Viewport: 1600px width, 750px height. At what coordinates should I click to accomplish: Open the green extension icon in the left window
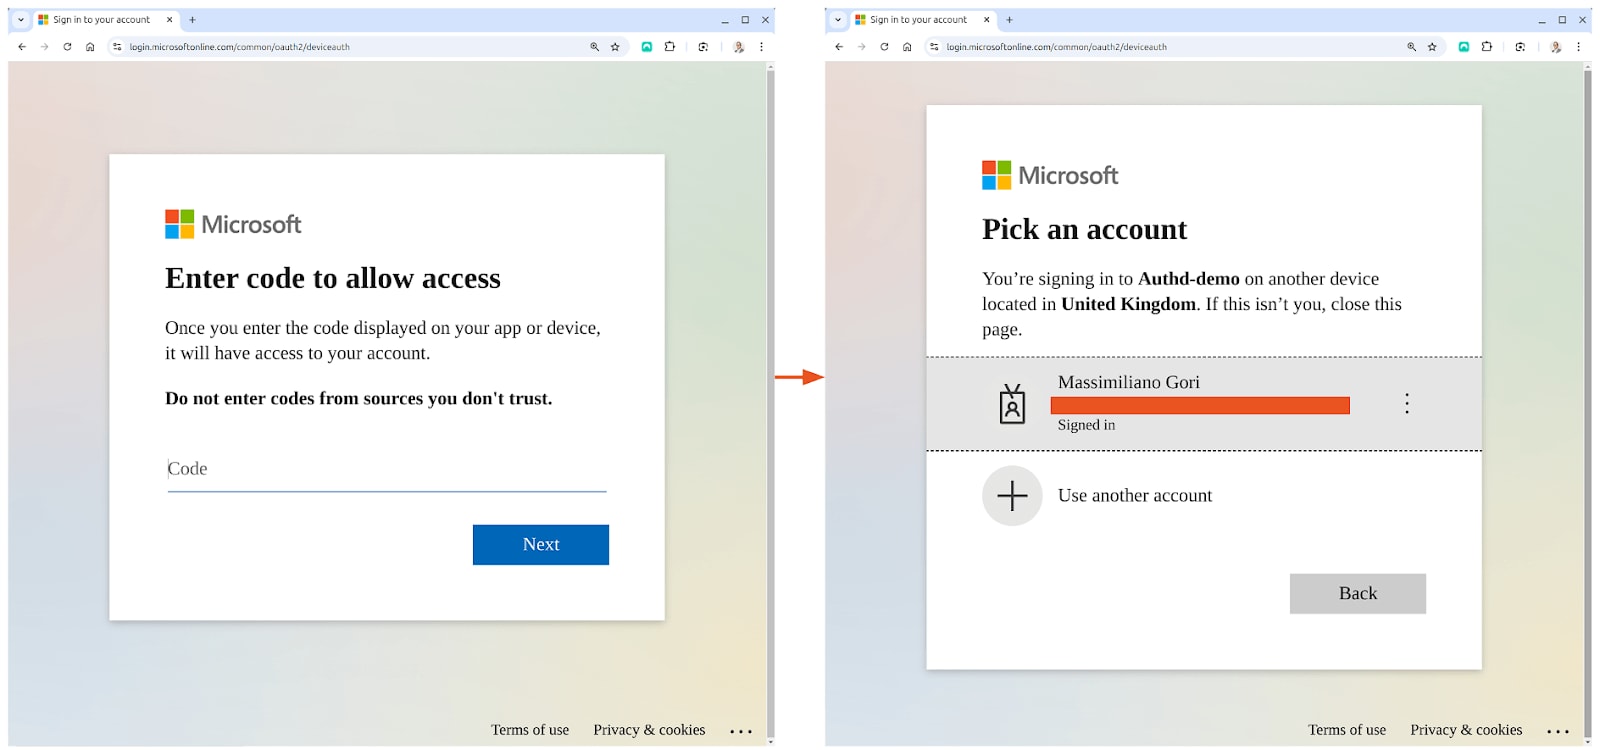(647, 47)
